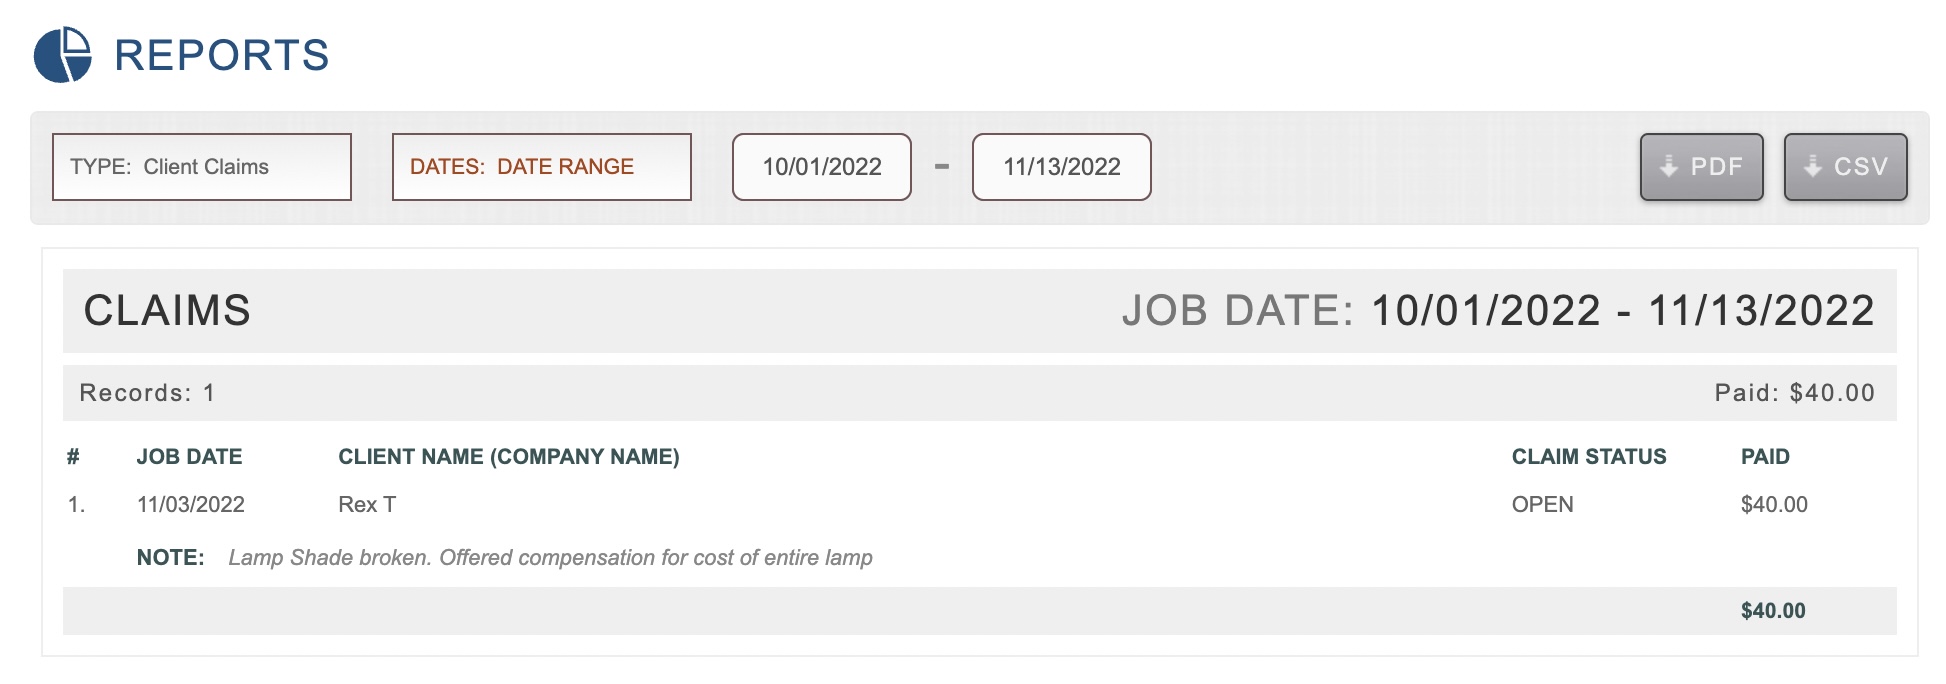Click the PAID column header
This screenshot has height=684, width=1946.
tap(1764, 457)
